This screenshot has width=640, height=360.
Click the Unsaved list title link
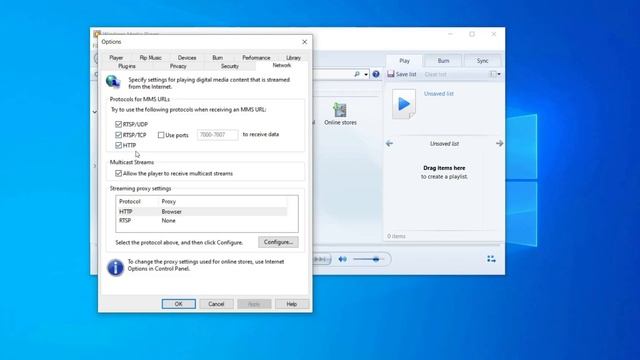tap(439, 94)
